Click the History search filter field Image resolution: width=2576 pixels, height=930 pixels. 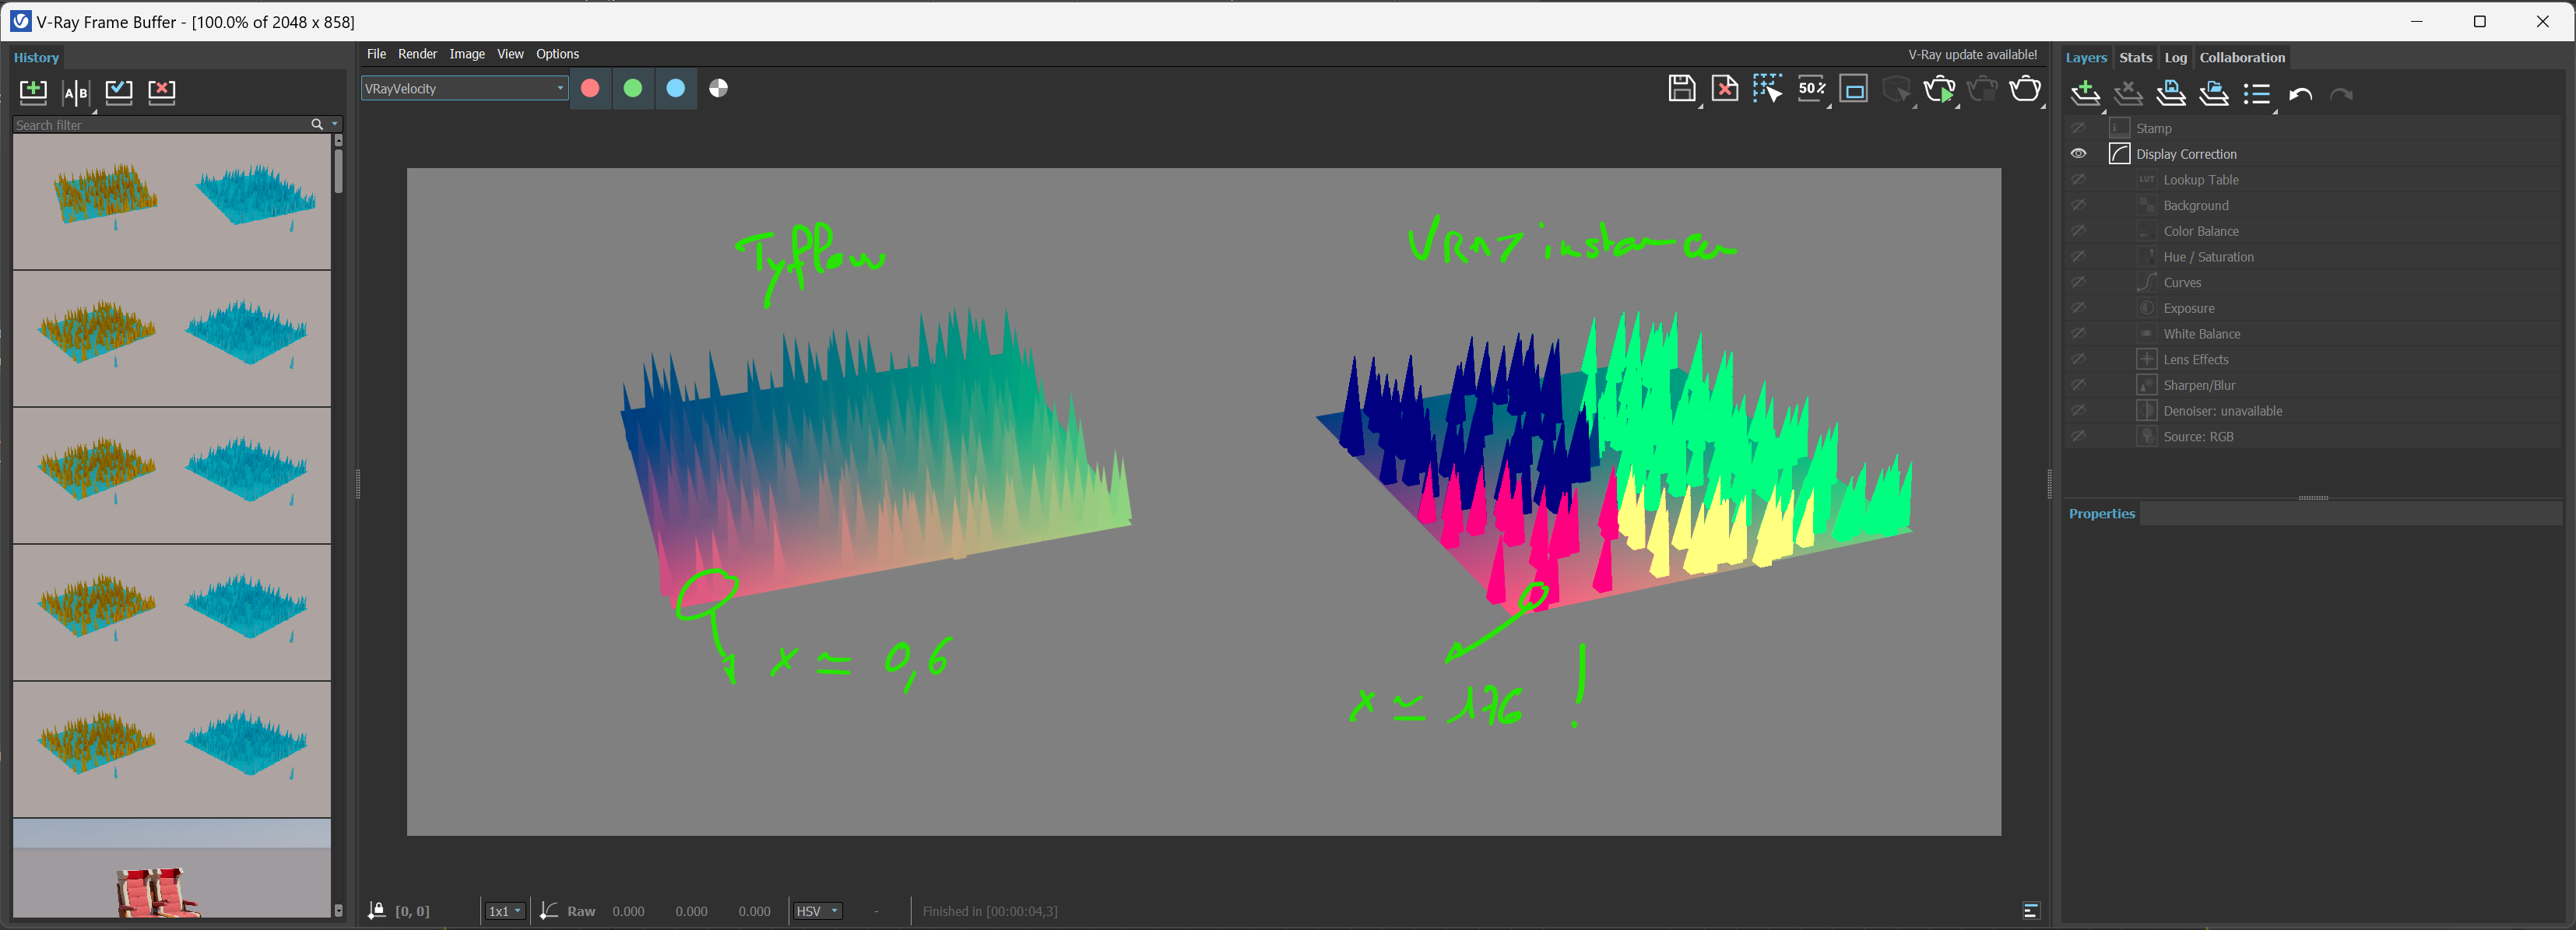point(160,125)
